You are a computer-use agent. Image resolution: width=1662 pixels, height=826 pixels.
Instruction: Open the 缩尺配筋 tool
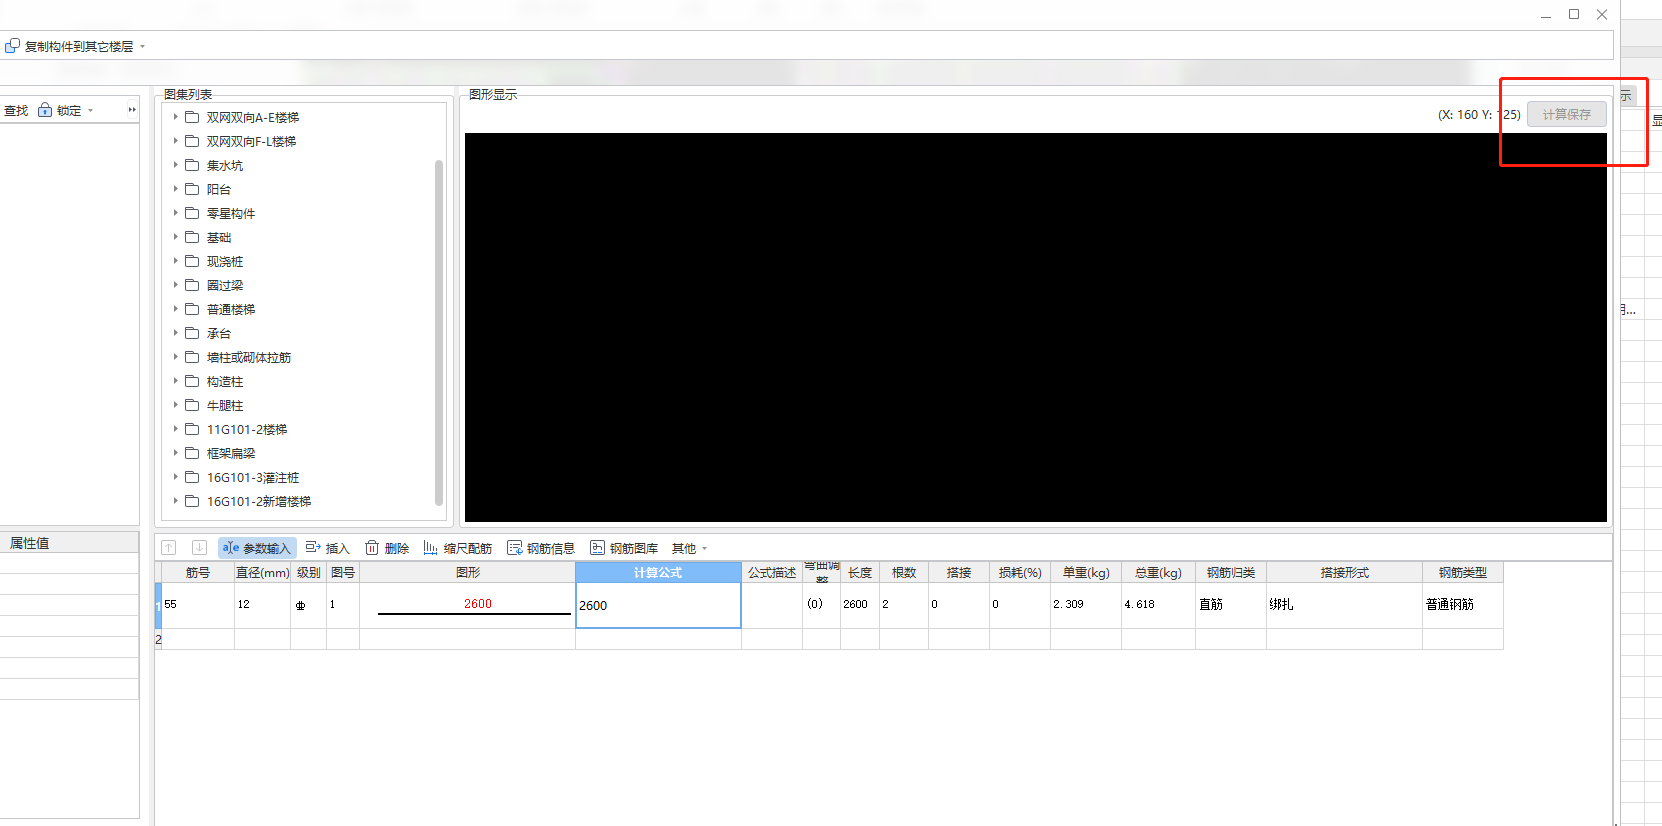point(457,548)
